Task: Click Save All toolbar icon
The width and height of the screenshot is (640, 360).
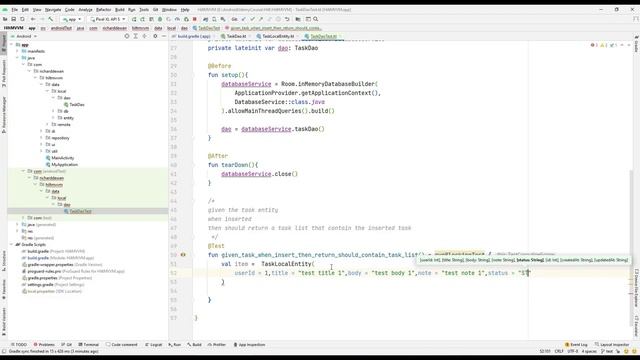Action: (13, 19)
